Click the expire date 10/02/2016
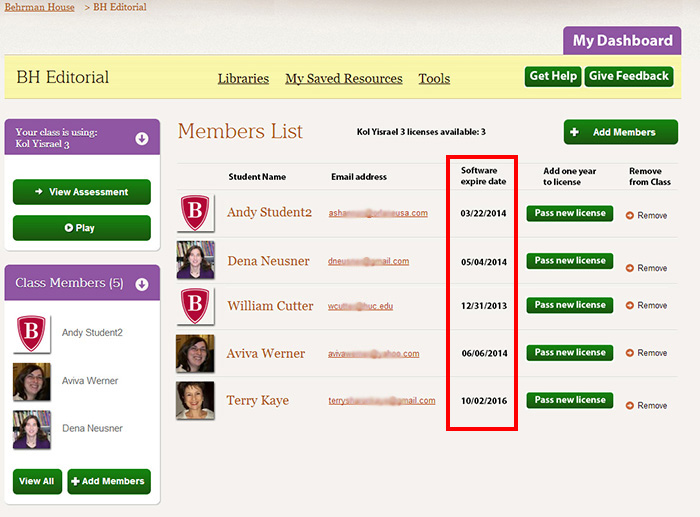Viewport: 700px width, 517px height. [484, 401]
